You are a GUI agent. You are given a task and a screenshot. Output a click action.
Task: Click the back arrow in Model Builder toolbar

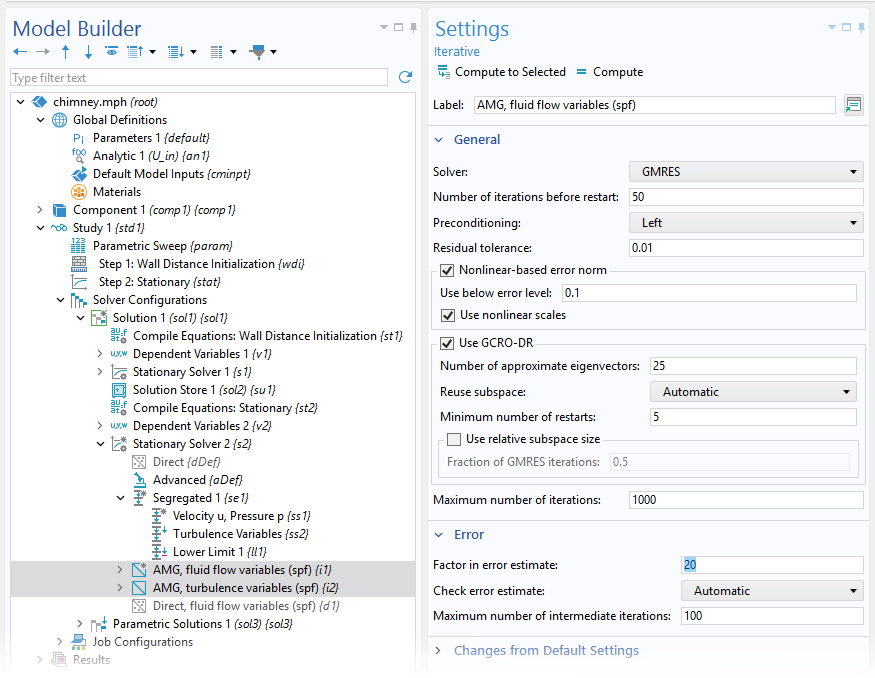(x=20, y=52)
